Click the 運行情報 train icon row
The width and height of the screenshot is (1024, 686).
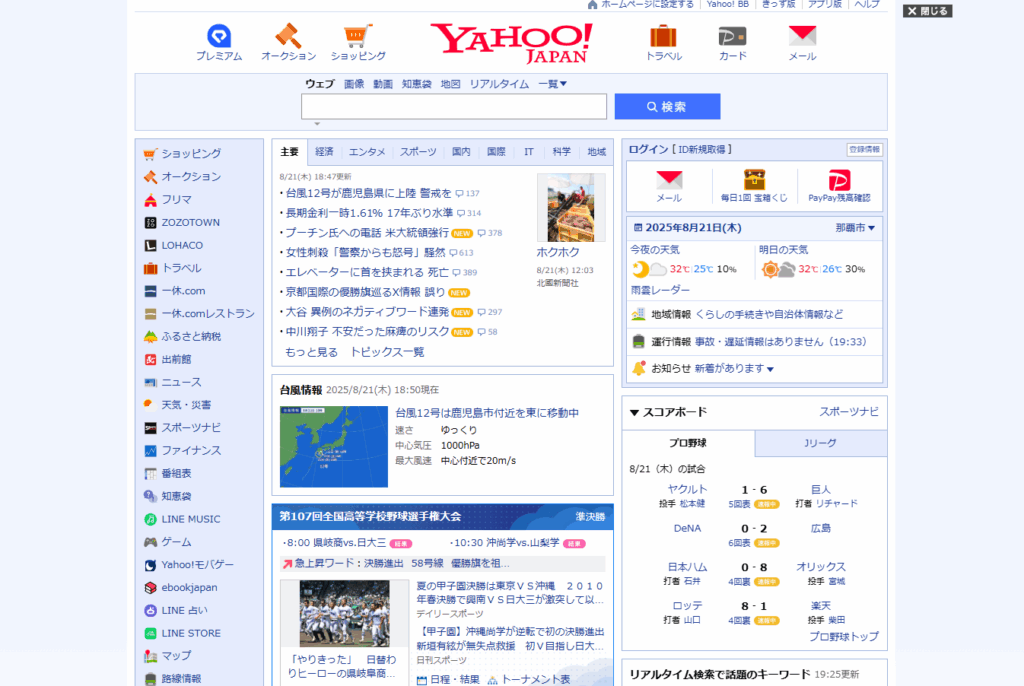click(x=754, y=342)
